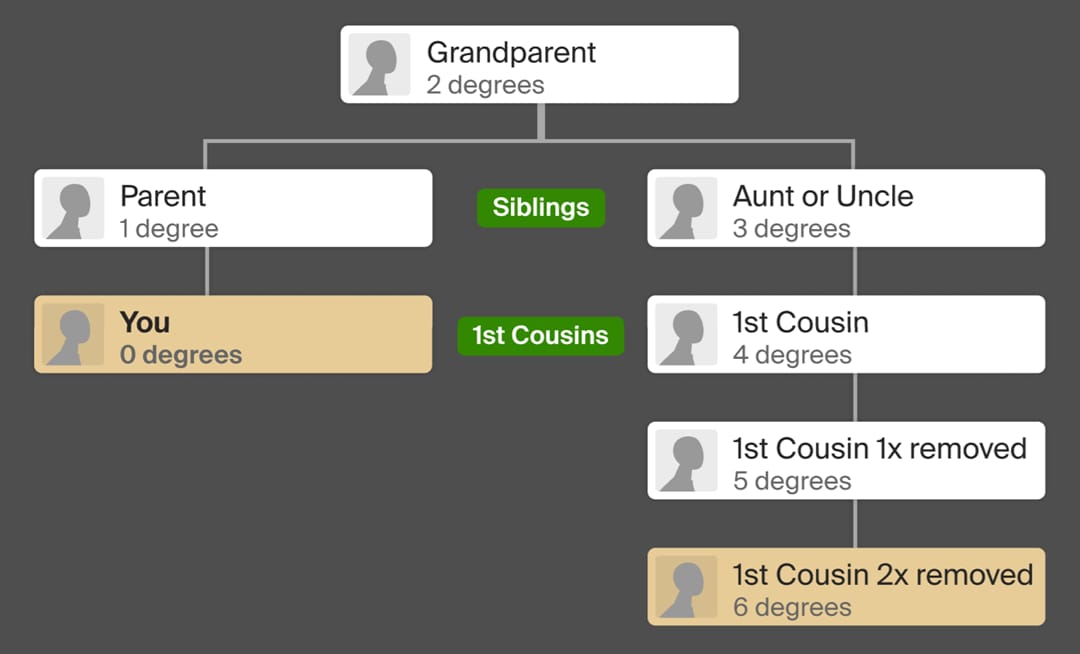Open the Aunt or Uncle name text
Screen dimensions: 1080x654
[823, 196]
